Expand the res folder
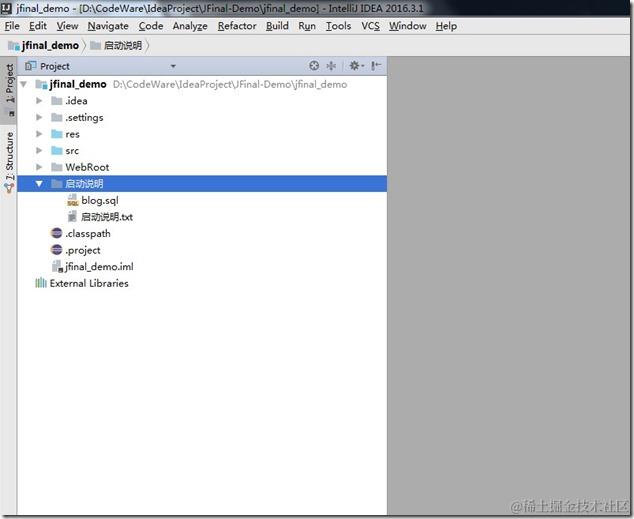Screen dimensions: 634x519 [x=39, y=134]
